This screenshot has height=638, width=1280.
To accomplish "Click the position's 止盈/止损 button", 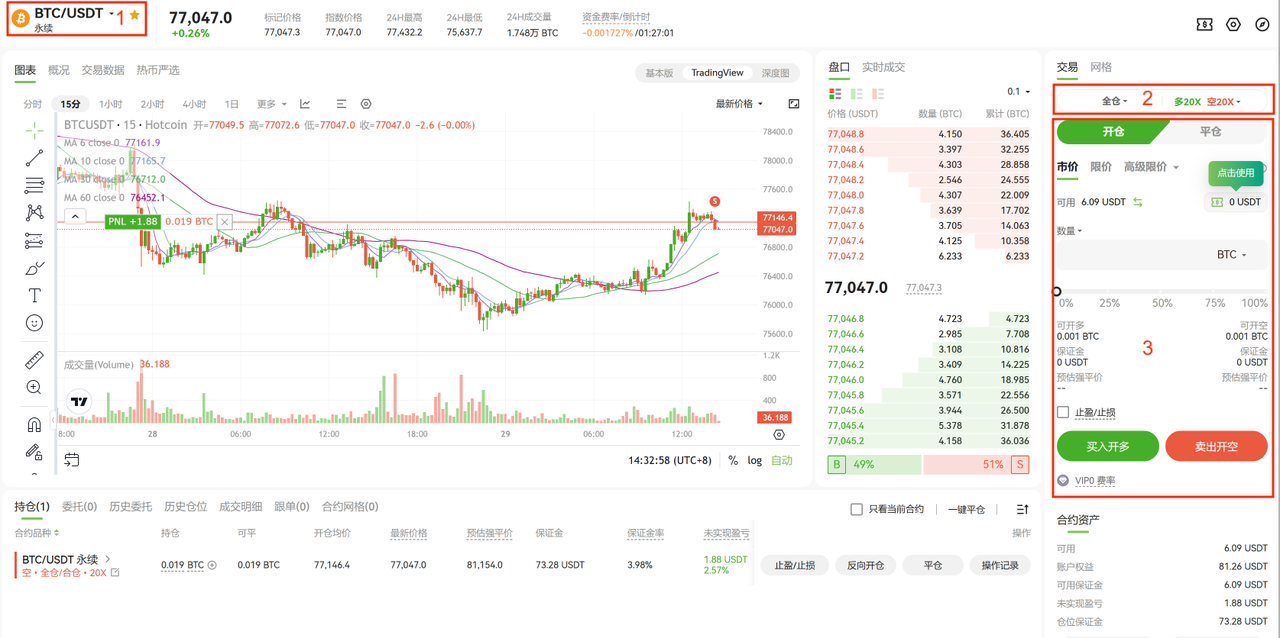I will click(794, 565).
